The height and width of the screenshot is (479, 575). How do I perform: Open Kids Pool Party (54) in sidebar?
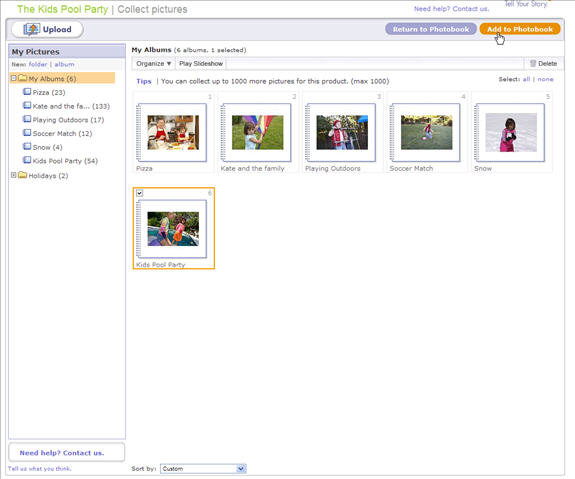pos(65,161)
